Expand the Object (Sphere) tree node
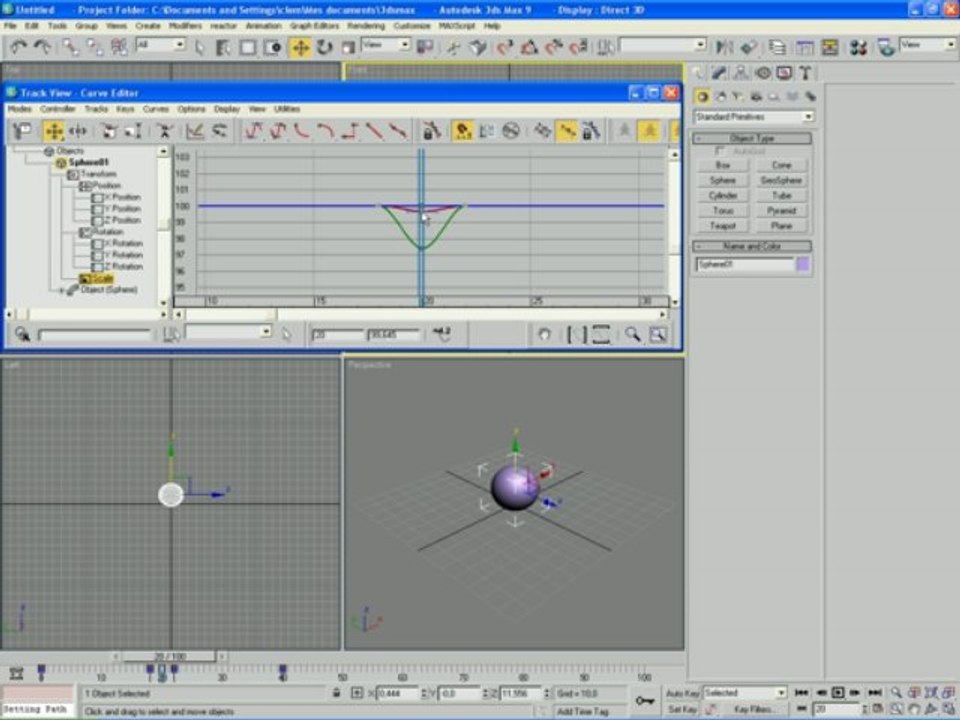Image resolution: width=960 pixels, height=720 pixels. click(62, 290)
